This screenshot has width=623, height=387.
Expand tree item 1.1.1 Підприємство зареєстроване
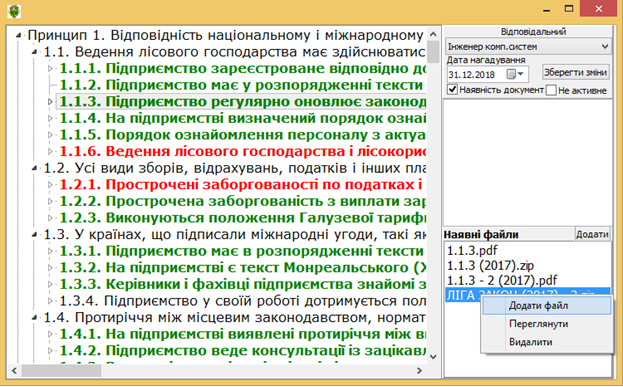[50, 68]
